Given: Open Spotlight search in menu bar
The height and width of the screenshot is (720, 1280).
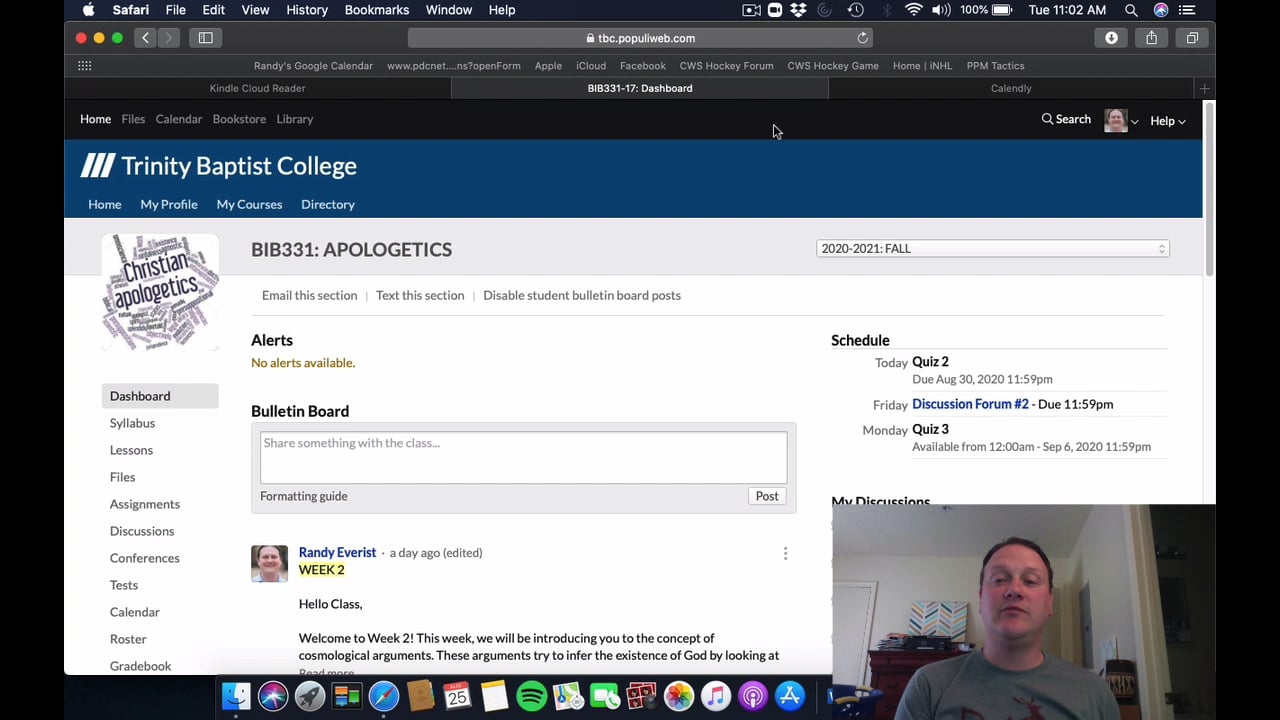Looking at the screenshot, I should (x=1131, y=10).
